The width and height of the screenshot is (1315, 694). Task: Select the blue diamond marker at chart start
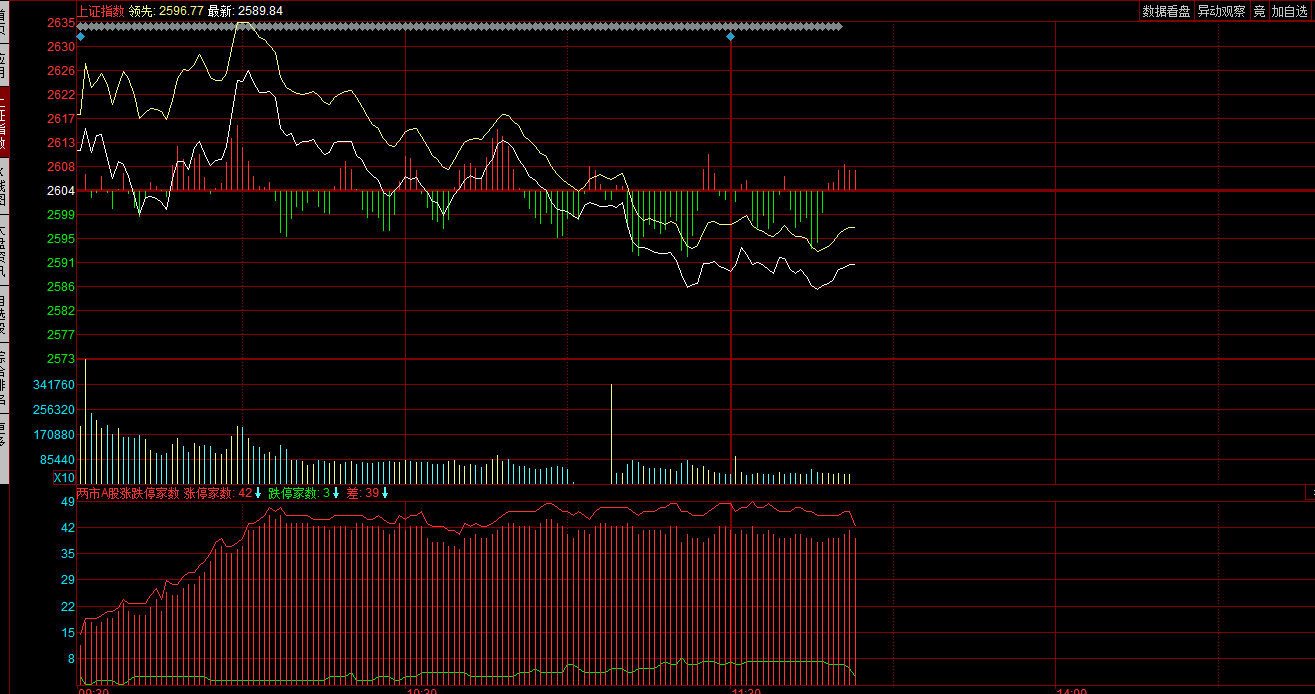pyautogui.click(x=81, y=36)
